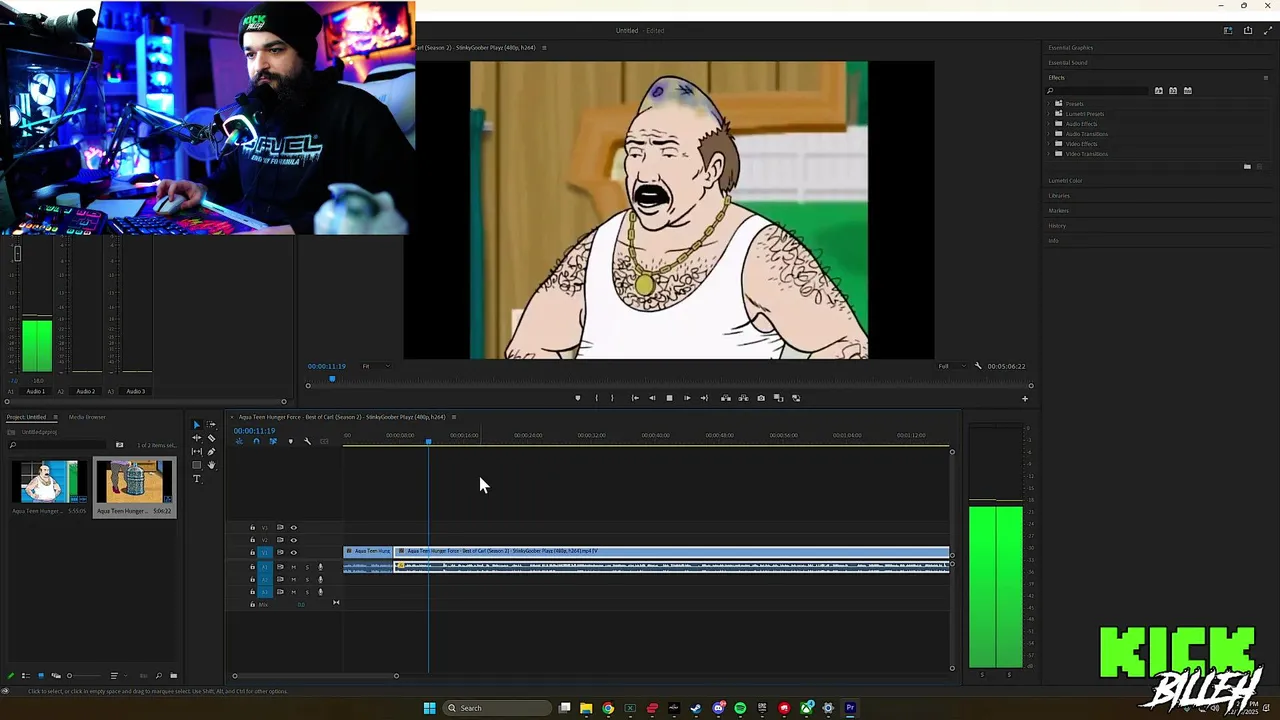Select the Selection tool arrow
This screenshot has width=1280, height=720.
(197, 425)
